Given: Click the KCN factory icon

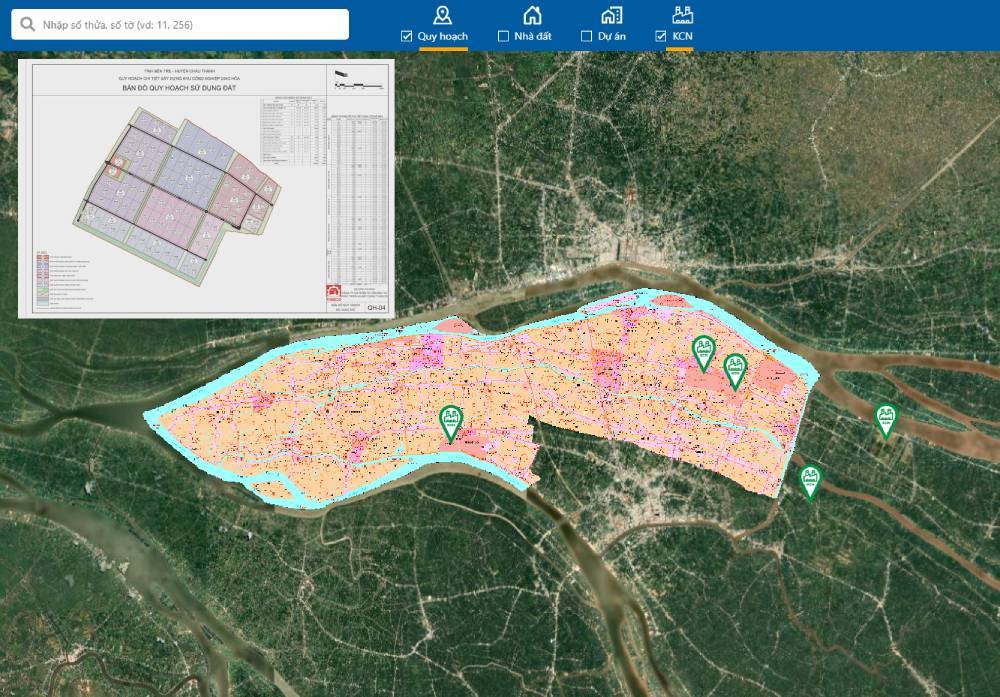Looking at the screenshot, I should coord(683,14).
